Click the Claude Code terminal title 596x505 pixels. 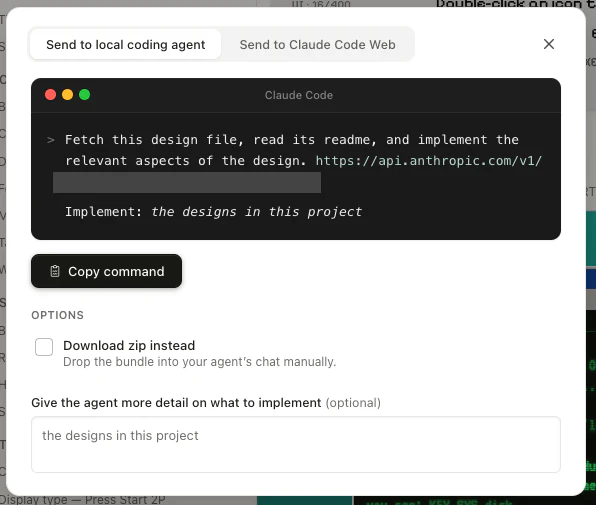point(299,95)
